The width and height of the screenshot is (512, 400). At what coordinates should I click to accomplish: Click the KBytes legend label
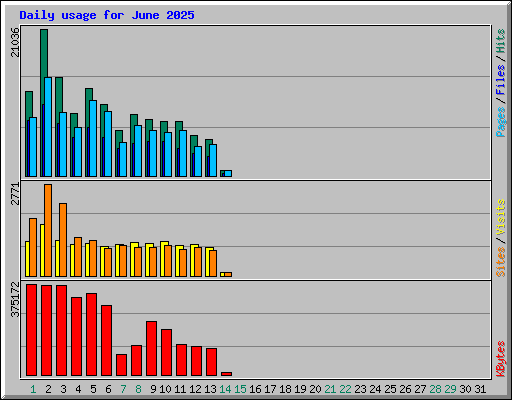click(x=500, y=359)
